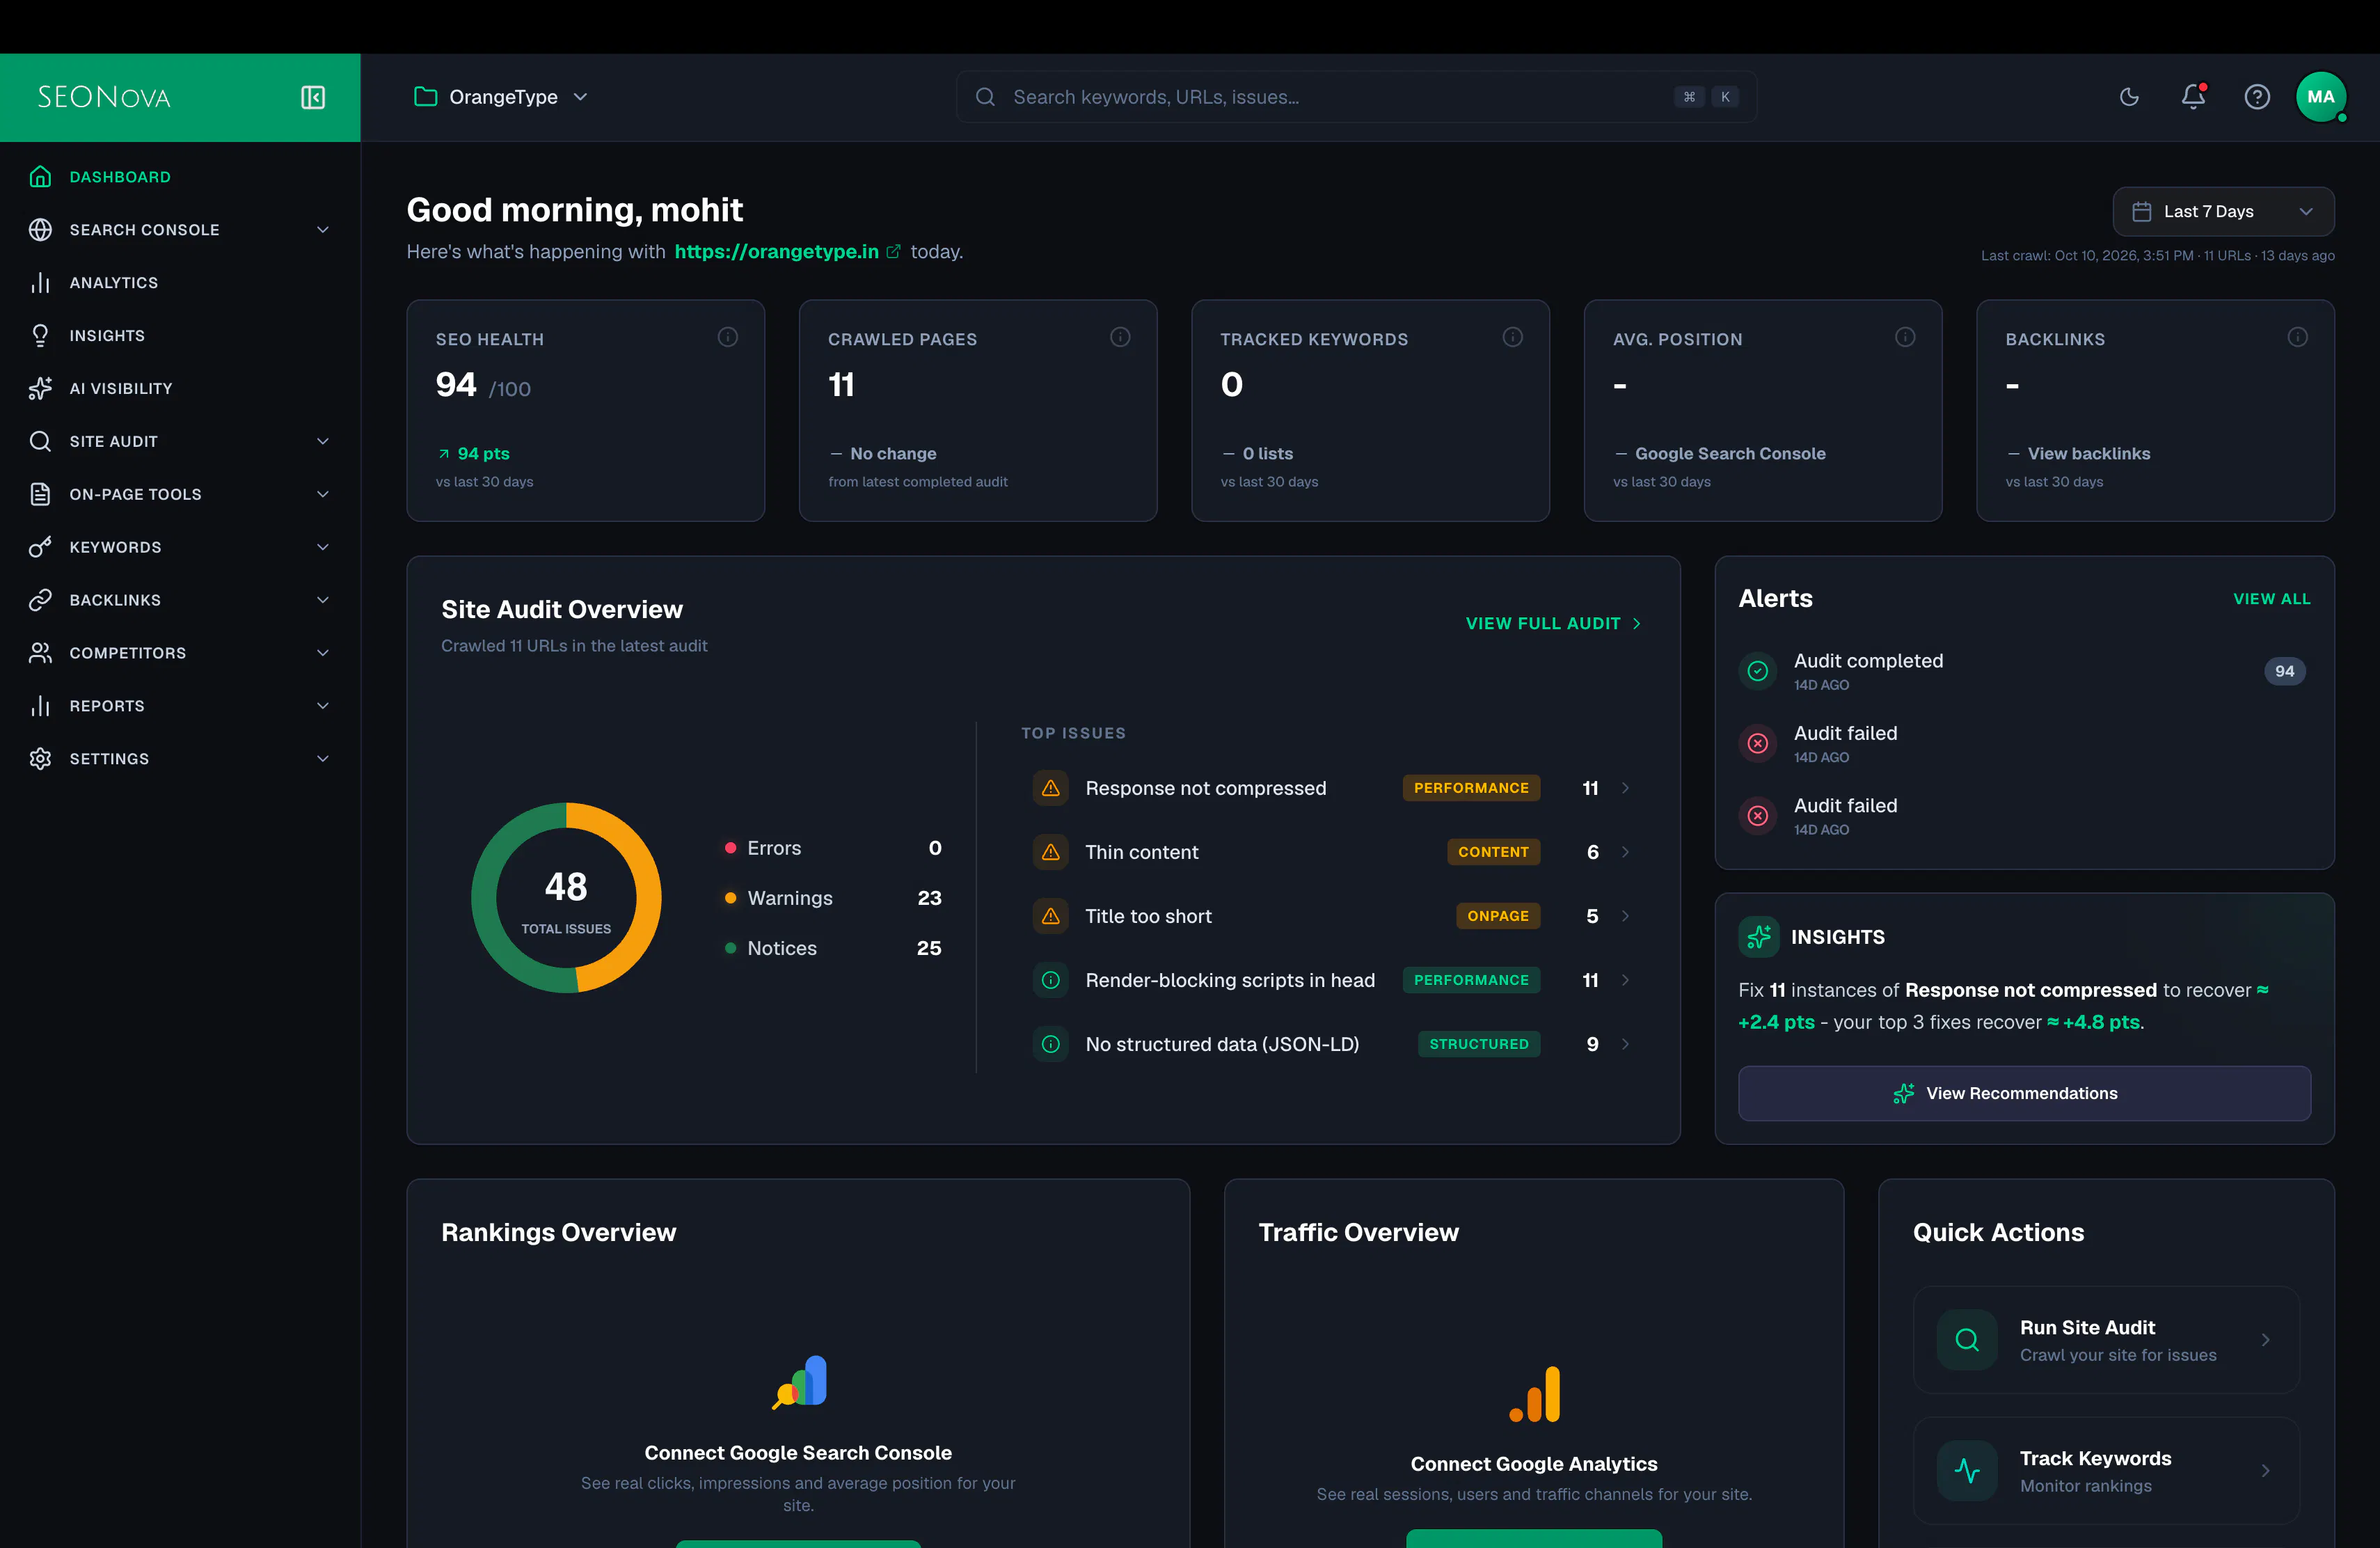Click the Backlinks card info icon
The image size is (2380, 1548).
2298,337
